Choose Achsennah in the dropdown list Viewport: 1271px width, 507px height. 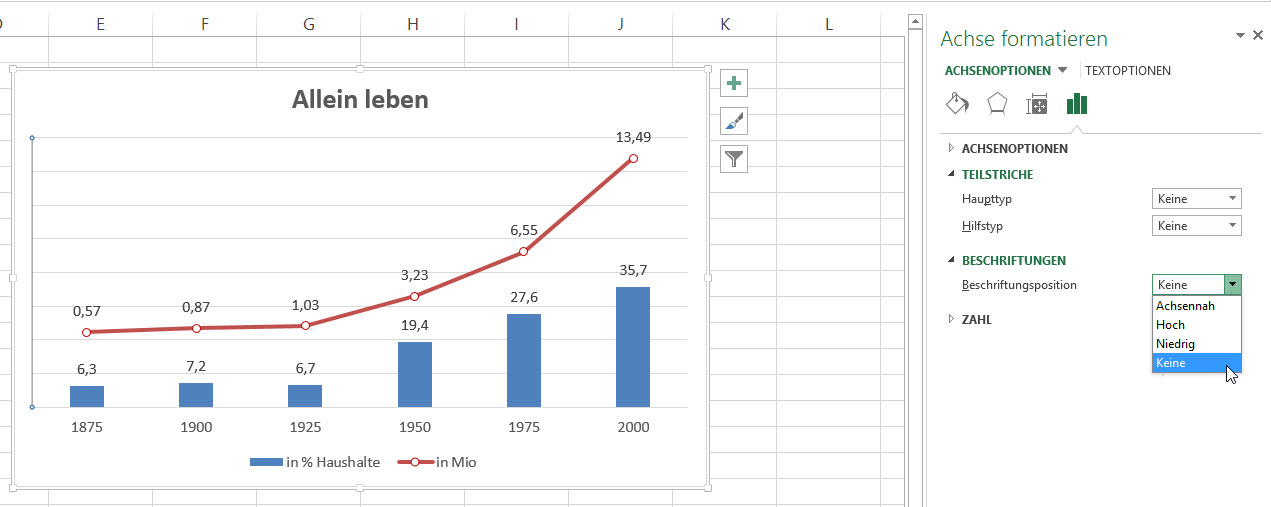1185,306
